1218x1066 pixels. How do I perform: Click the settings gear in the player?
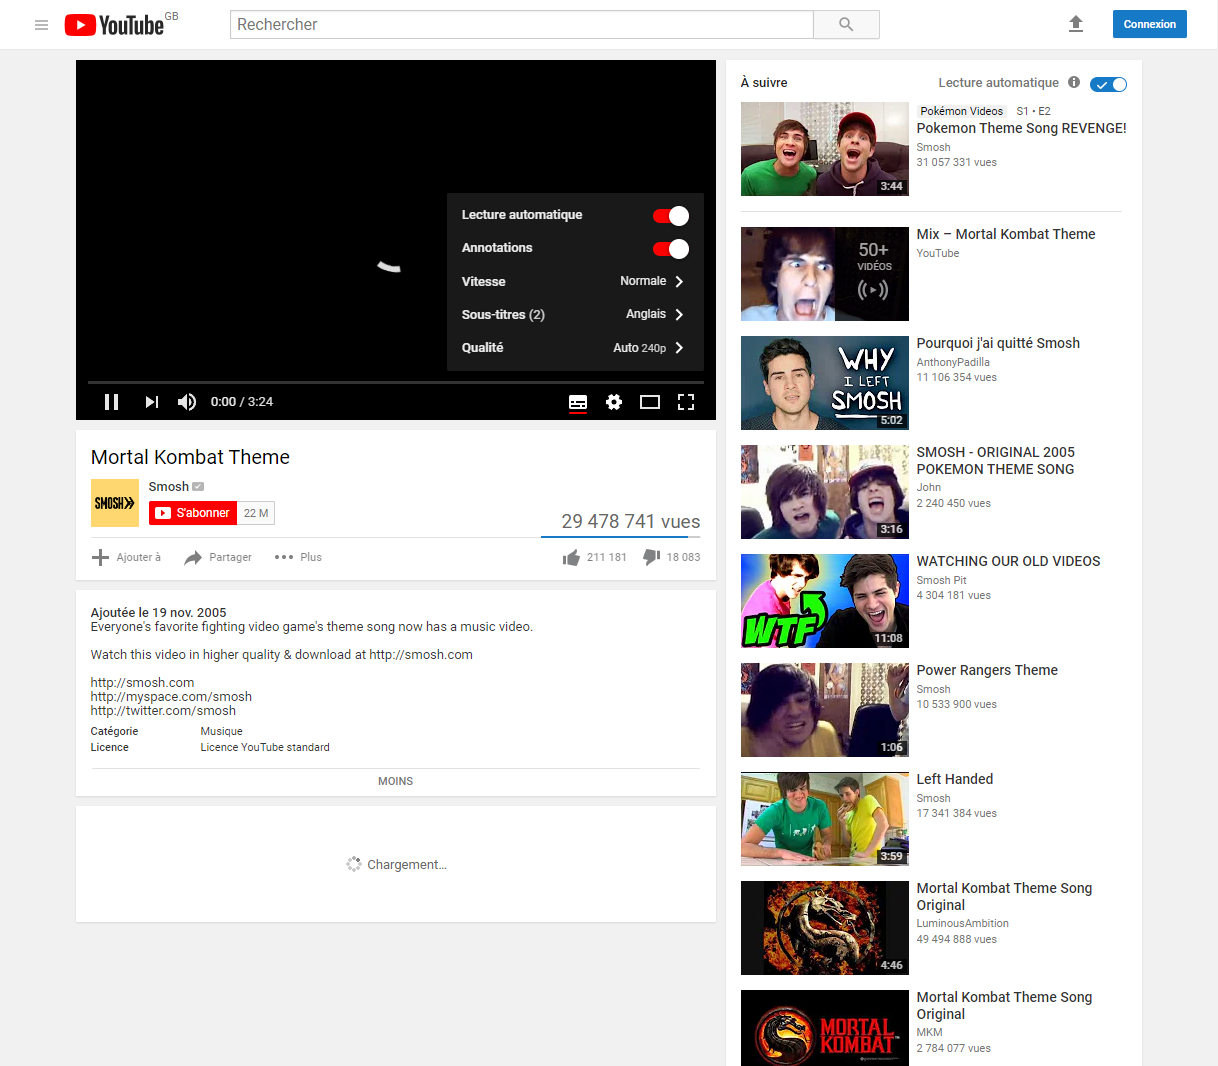[x=614, y=402]
